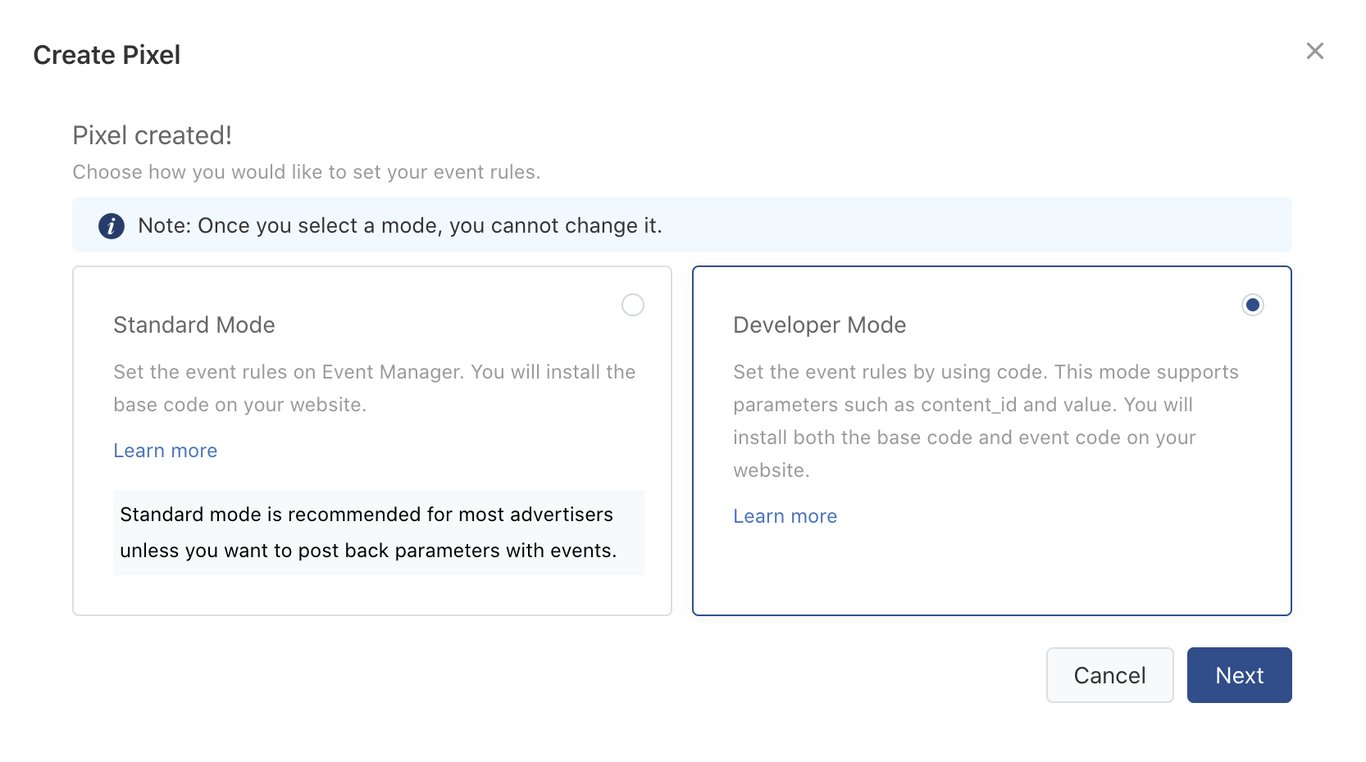Image resolution: width=1366 pixels, height=762 pixels.
Task: Click the Standard Mode description about Event Manager
Action: pyautogui.click(x=374, y=372)
